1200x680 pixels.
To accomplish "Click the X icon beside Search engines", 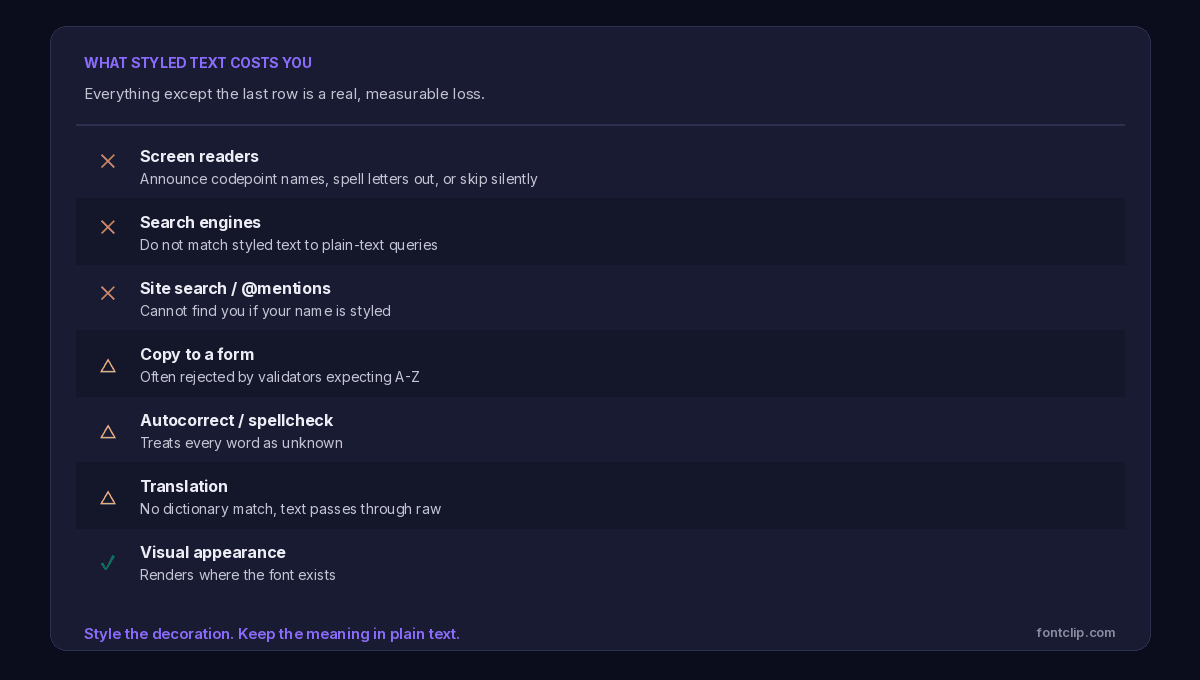I will (x=108, y=227).
